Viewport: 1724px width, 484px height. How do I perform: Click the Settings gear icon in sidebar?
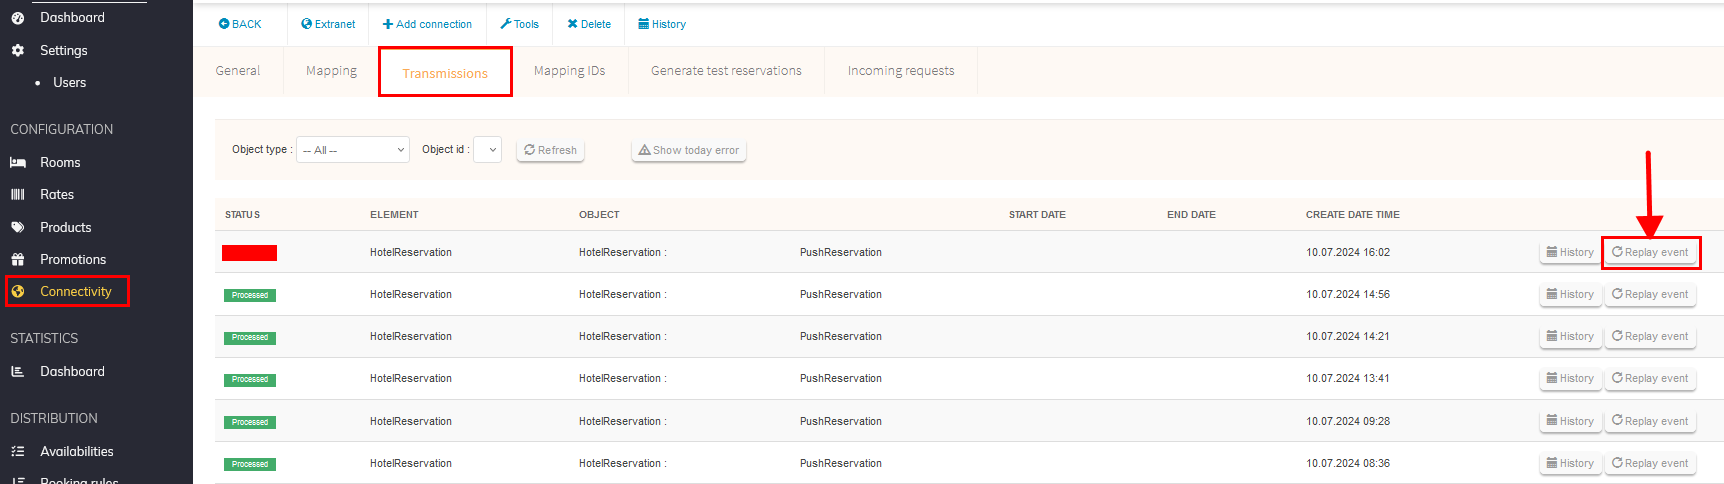point(18,50)
